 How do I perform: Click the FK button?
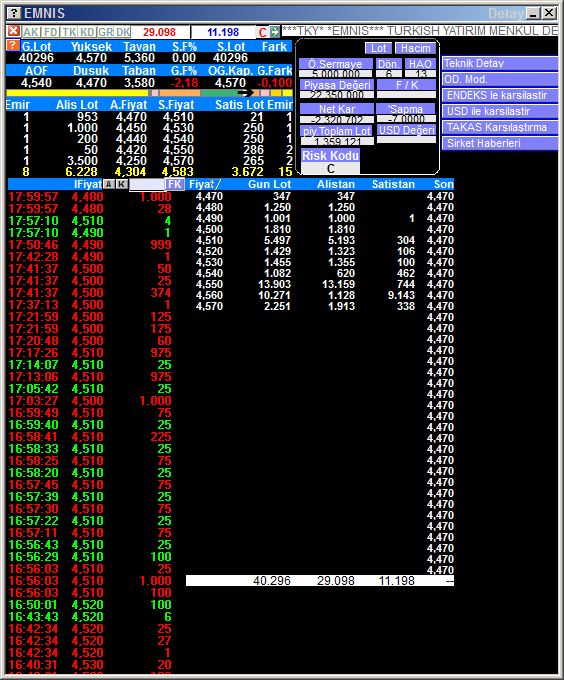click(175, 184)
